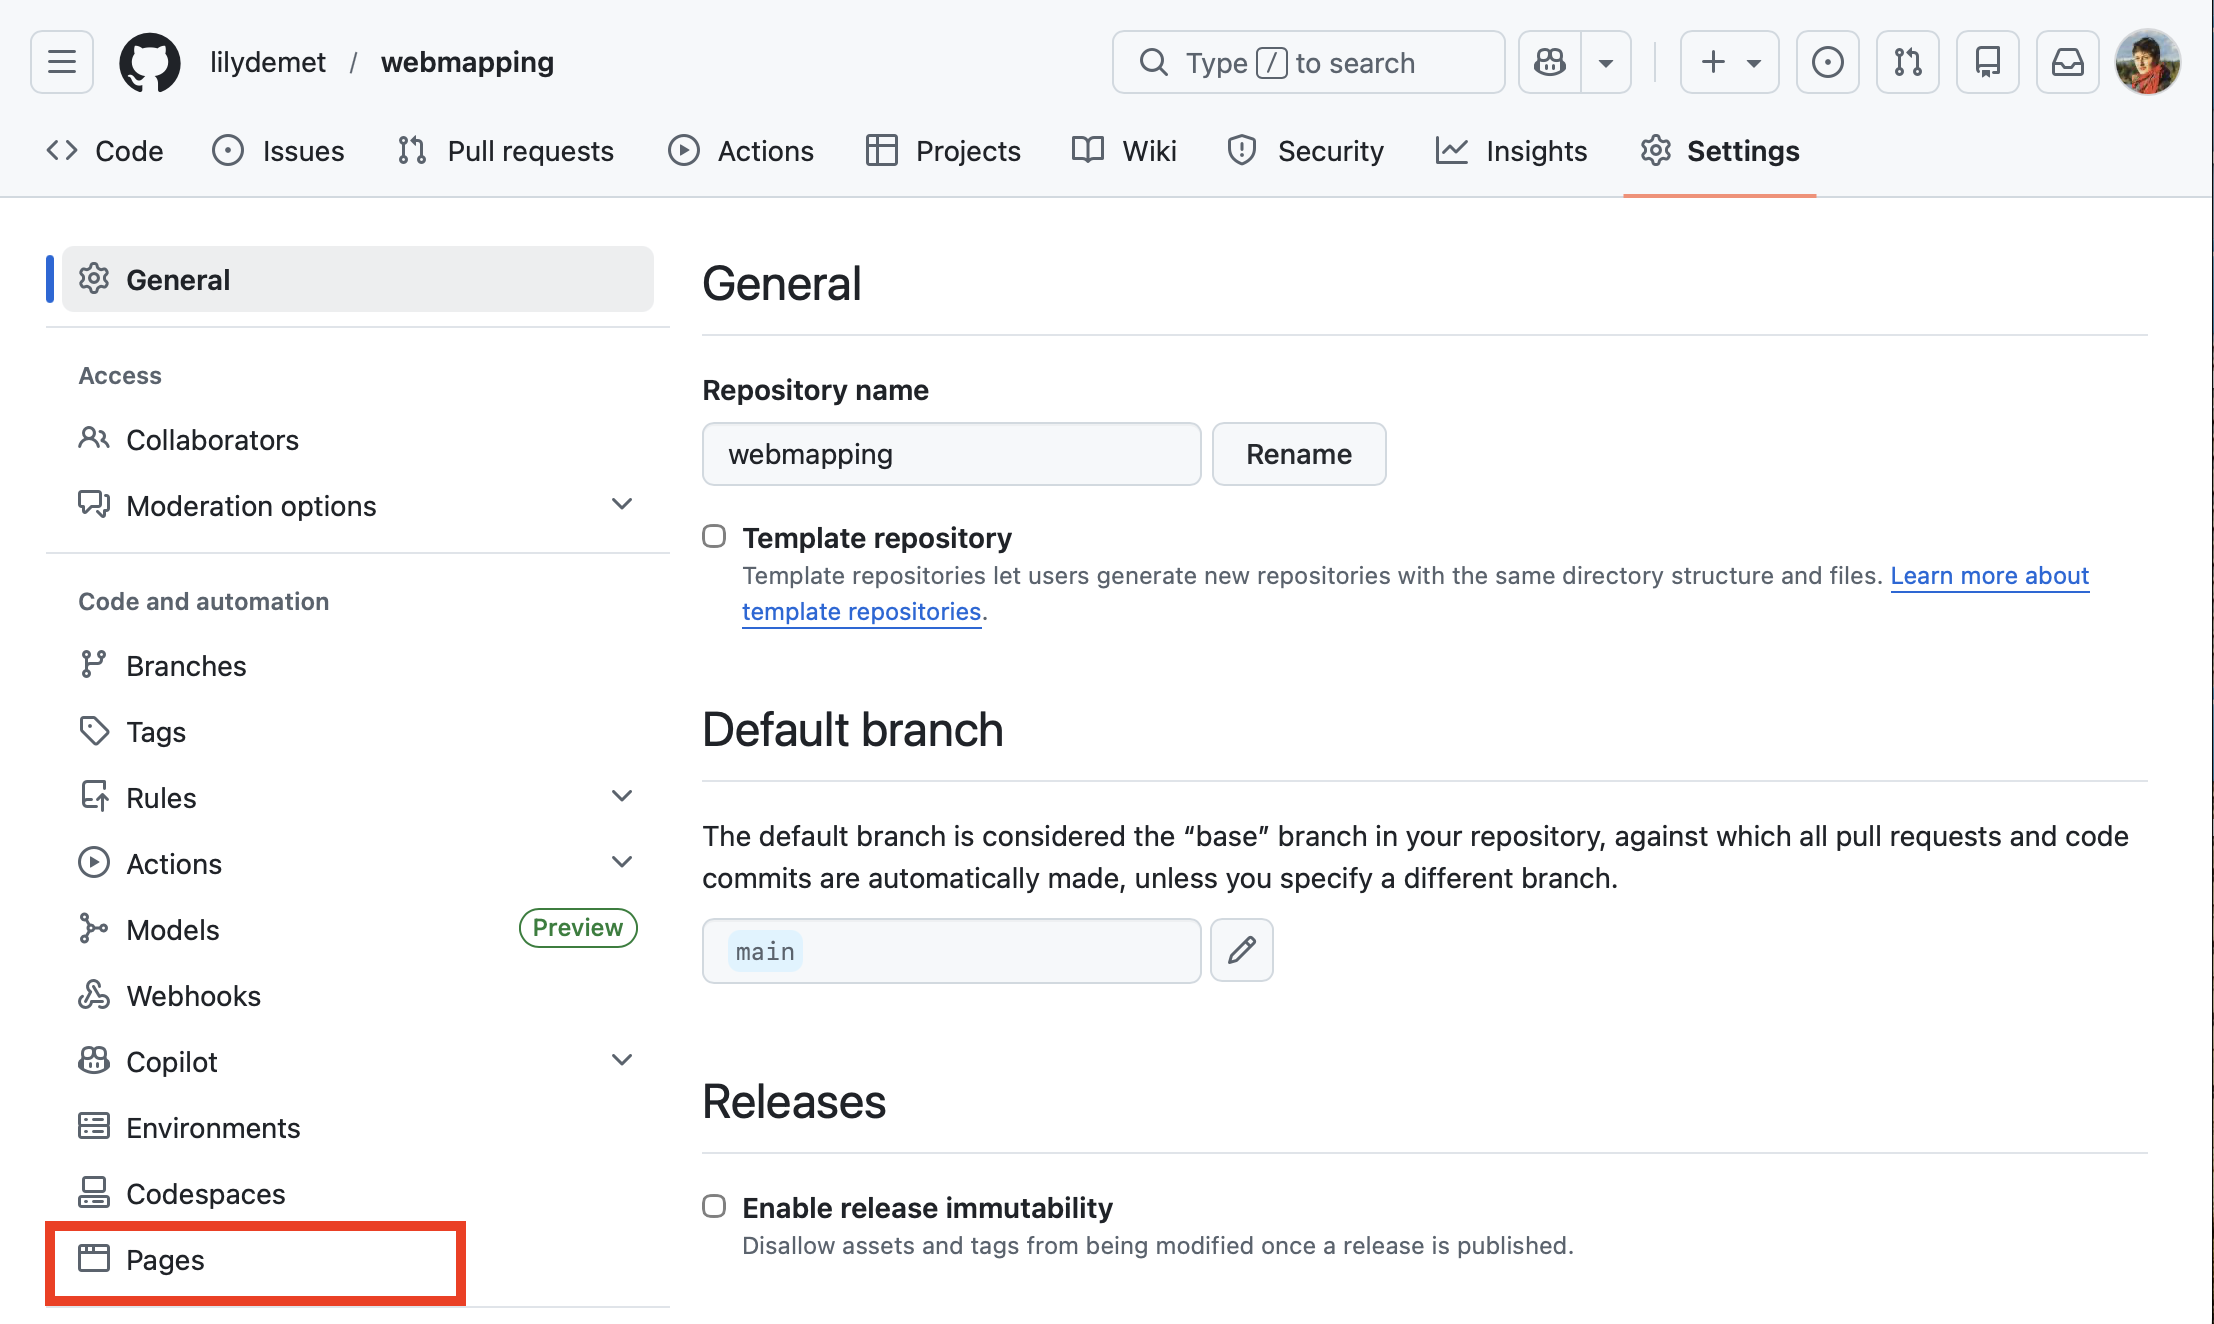Expand the Rules sidebar section
This screenshot has width=2214, height=1324.
pos(621,796)
